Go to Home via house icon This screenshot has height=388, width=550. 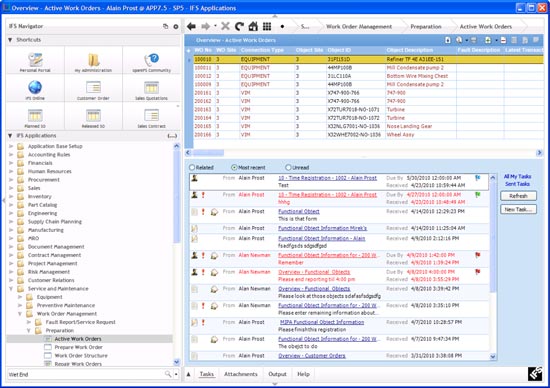click(x=253, y=26)
